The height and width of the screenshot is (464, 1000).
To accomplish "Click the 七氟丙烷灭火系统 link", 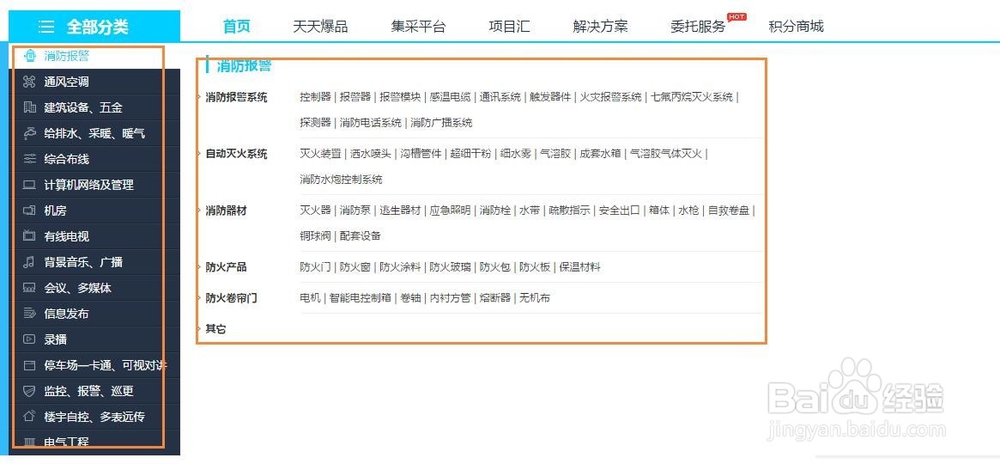I will [692, 98].
